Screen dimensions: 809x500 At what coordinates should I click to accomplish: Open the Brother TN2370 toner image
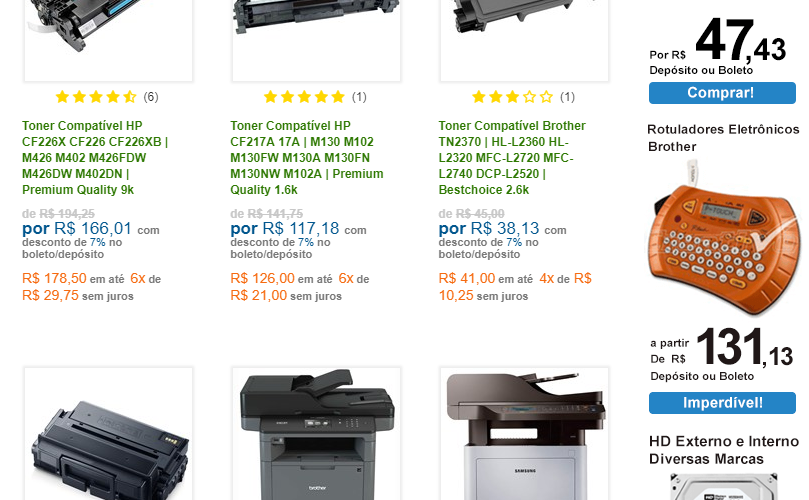click(x=524, y=40)
